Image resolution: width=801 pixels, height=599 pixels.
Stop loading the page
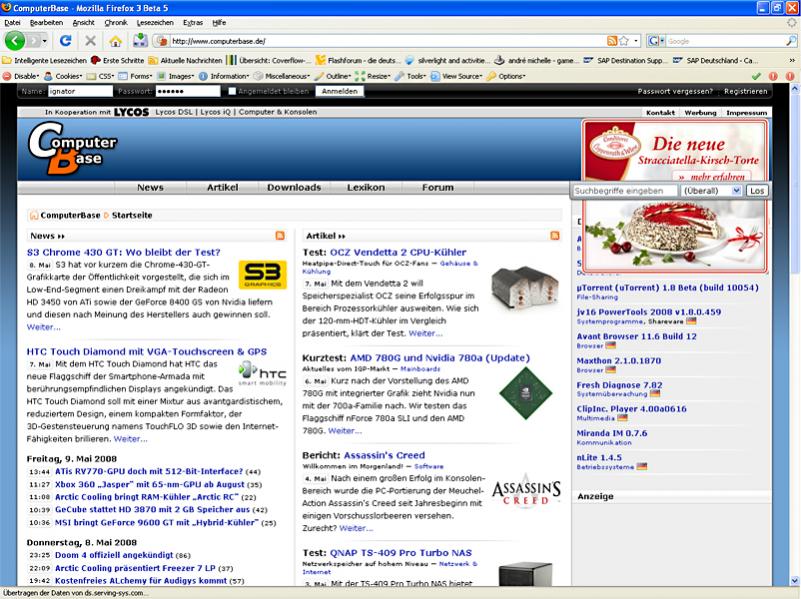click(90, 41)
